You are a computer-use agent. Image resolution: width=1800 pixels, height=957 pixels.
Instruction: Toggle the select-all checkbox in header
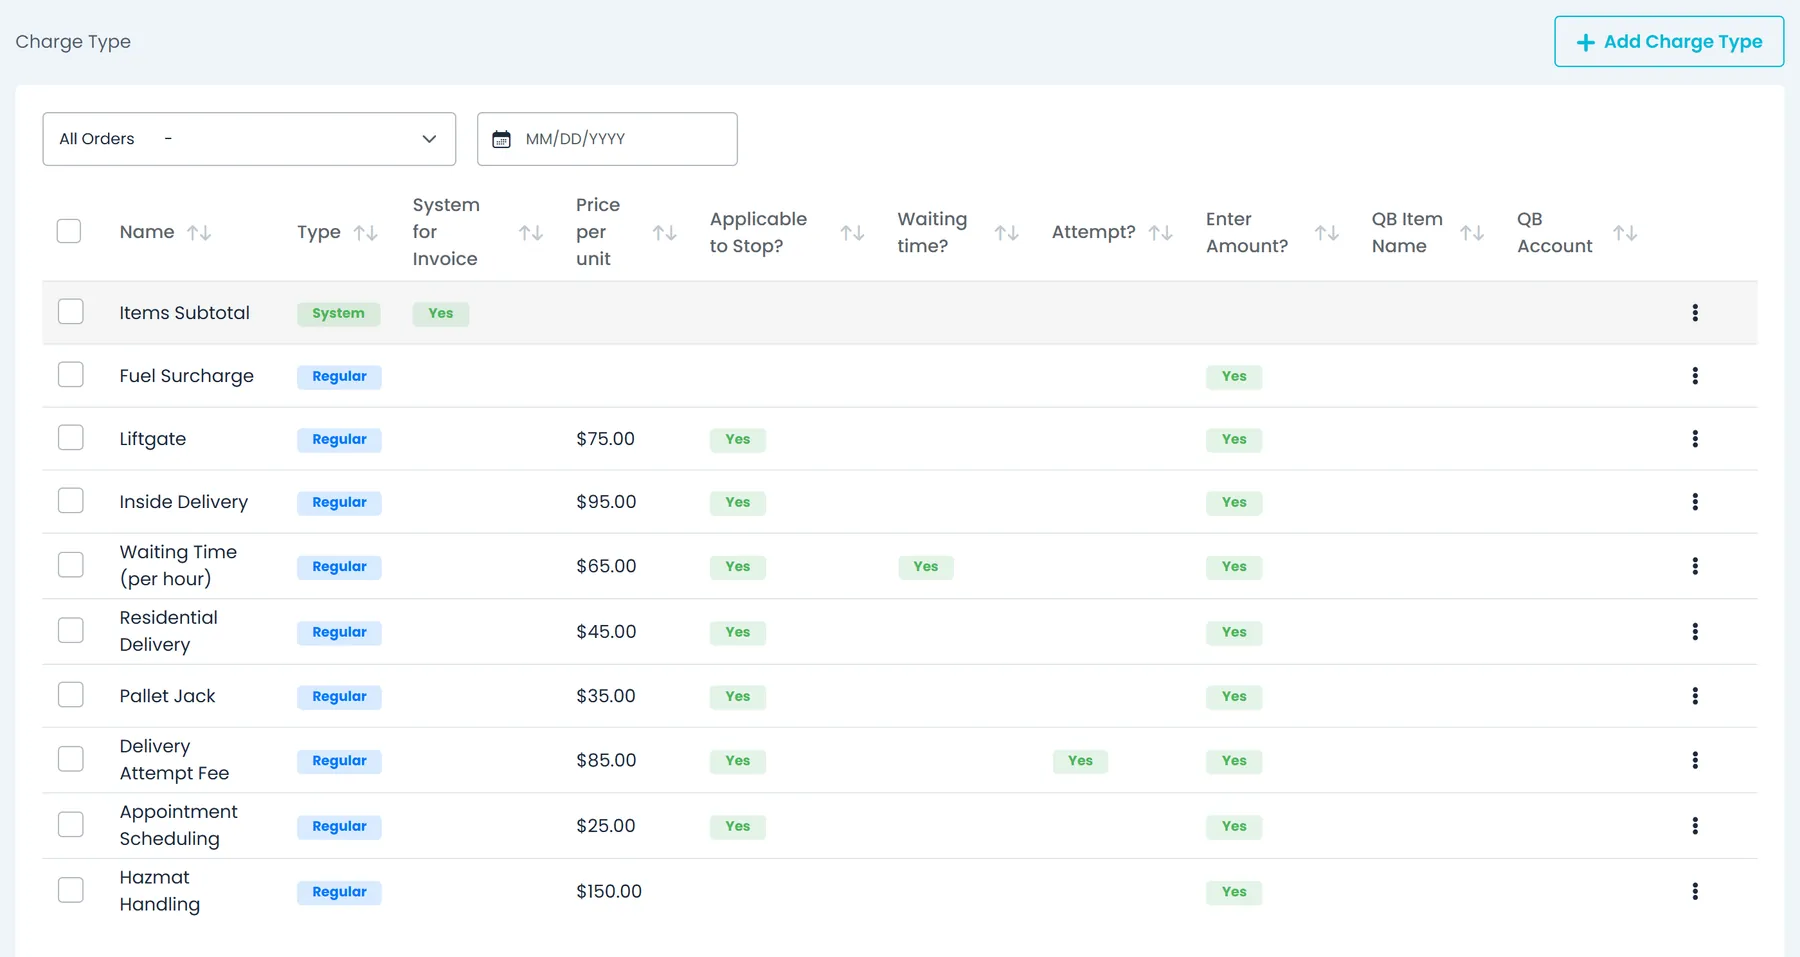tap(69, 231)
